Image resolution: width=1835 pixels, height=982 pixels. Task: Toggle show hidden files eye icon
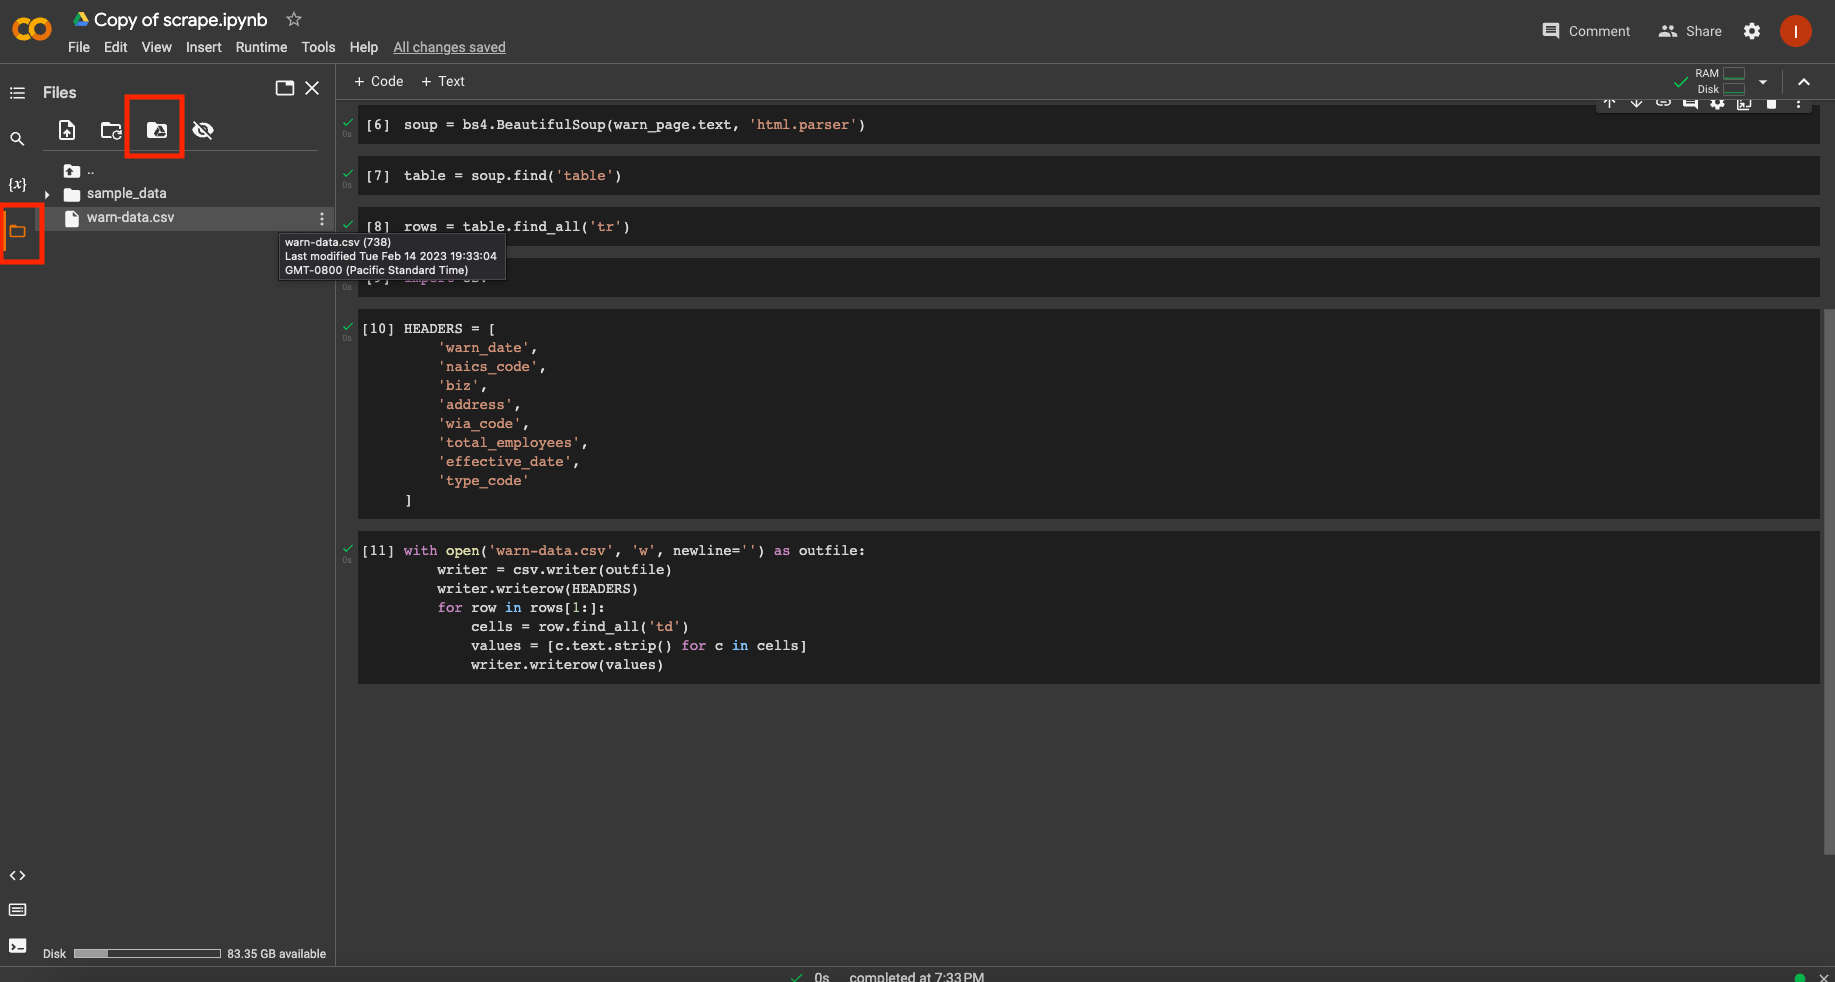pyautogui.click(x=203, y=130)
